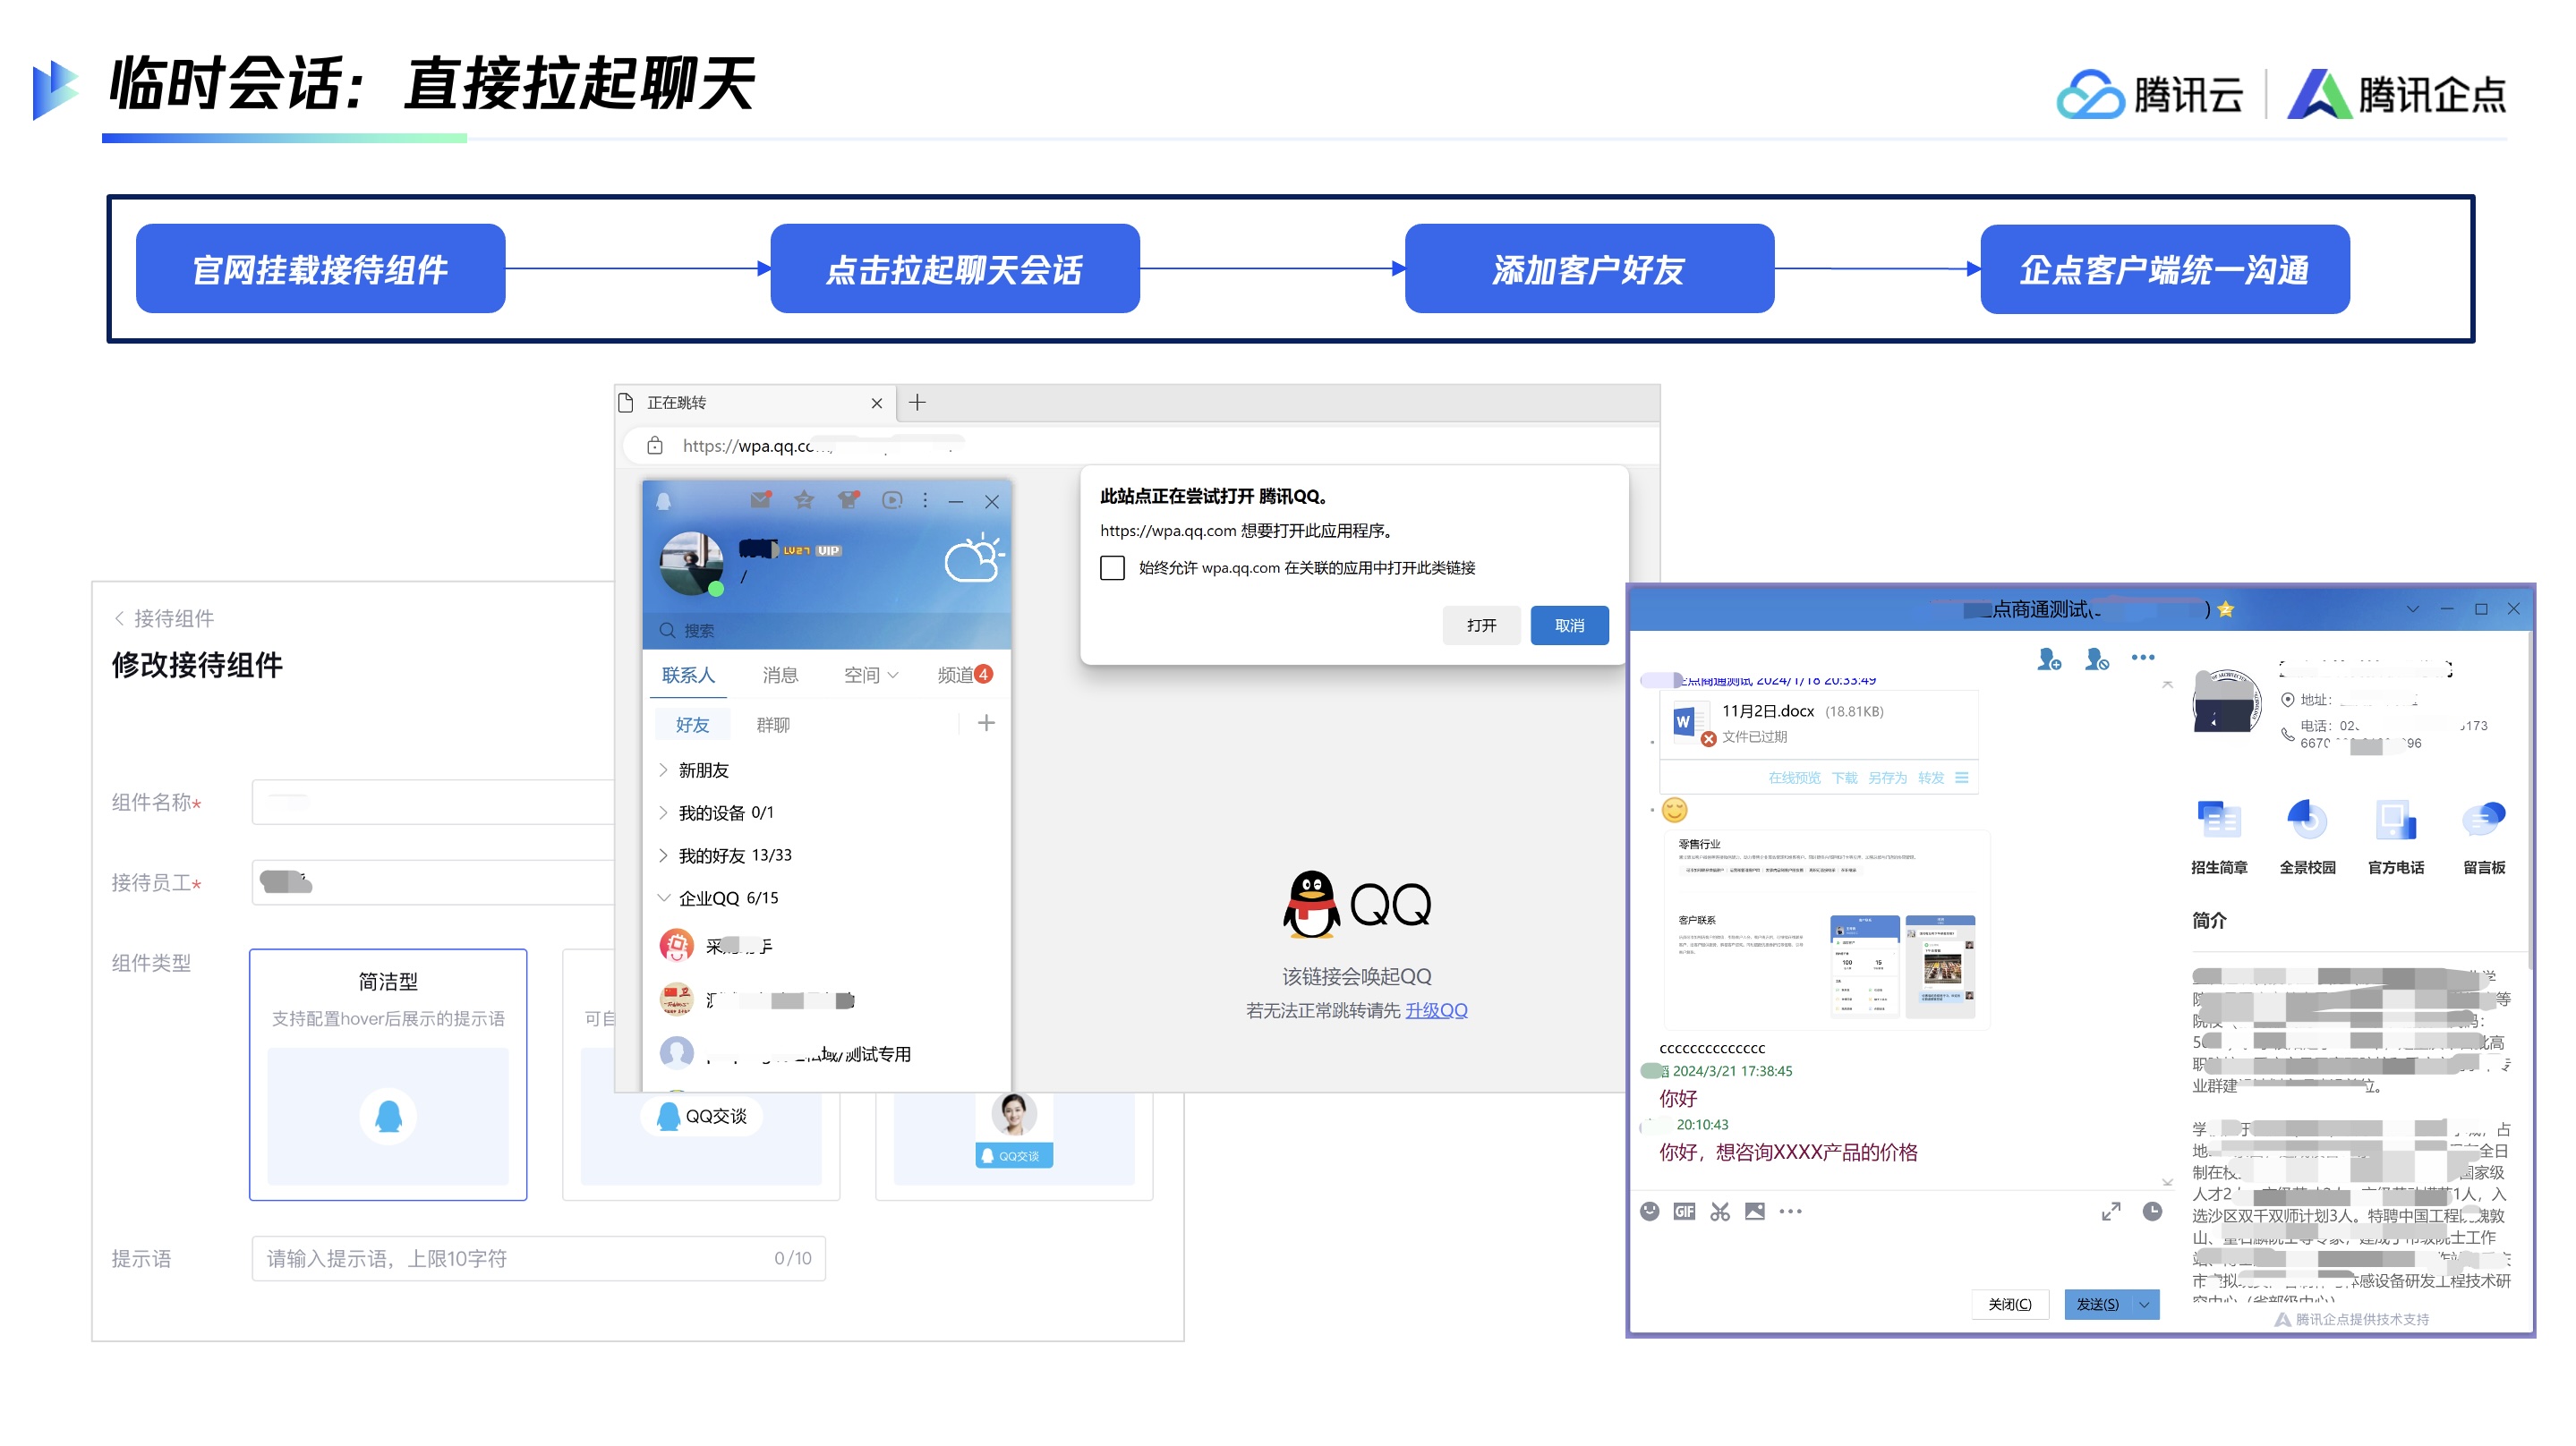The height and width of the screenshot is (1446, 2576).
Task: Collapse the 企业QQ 6/15 group
Action: 663,897
